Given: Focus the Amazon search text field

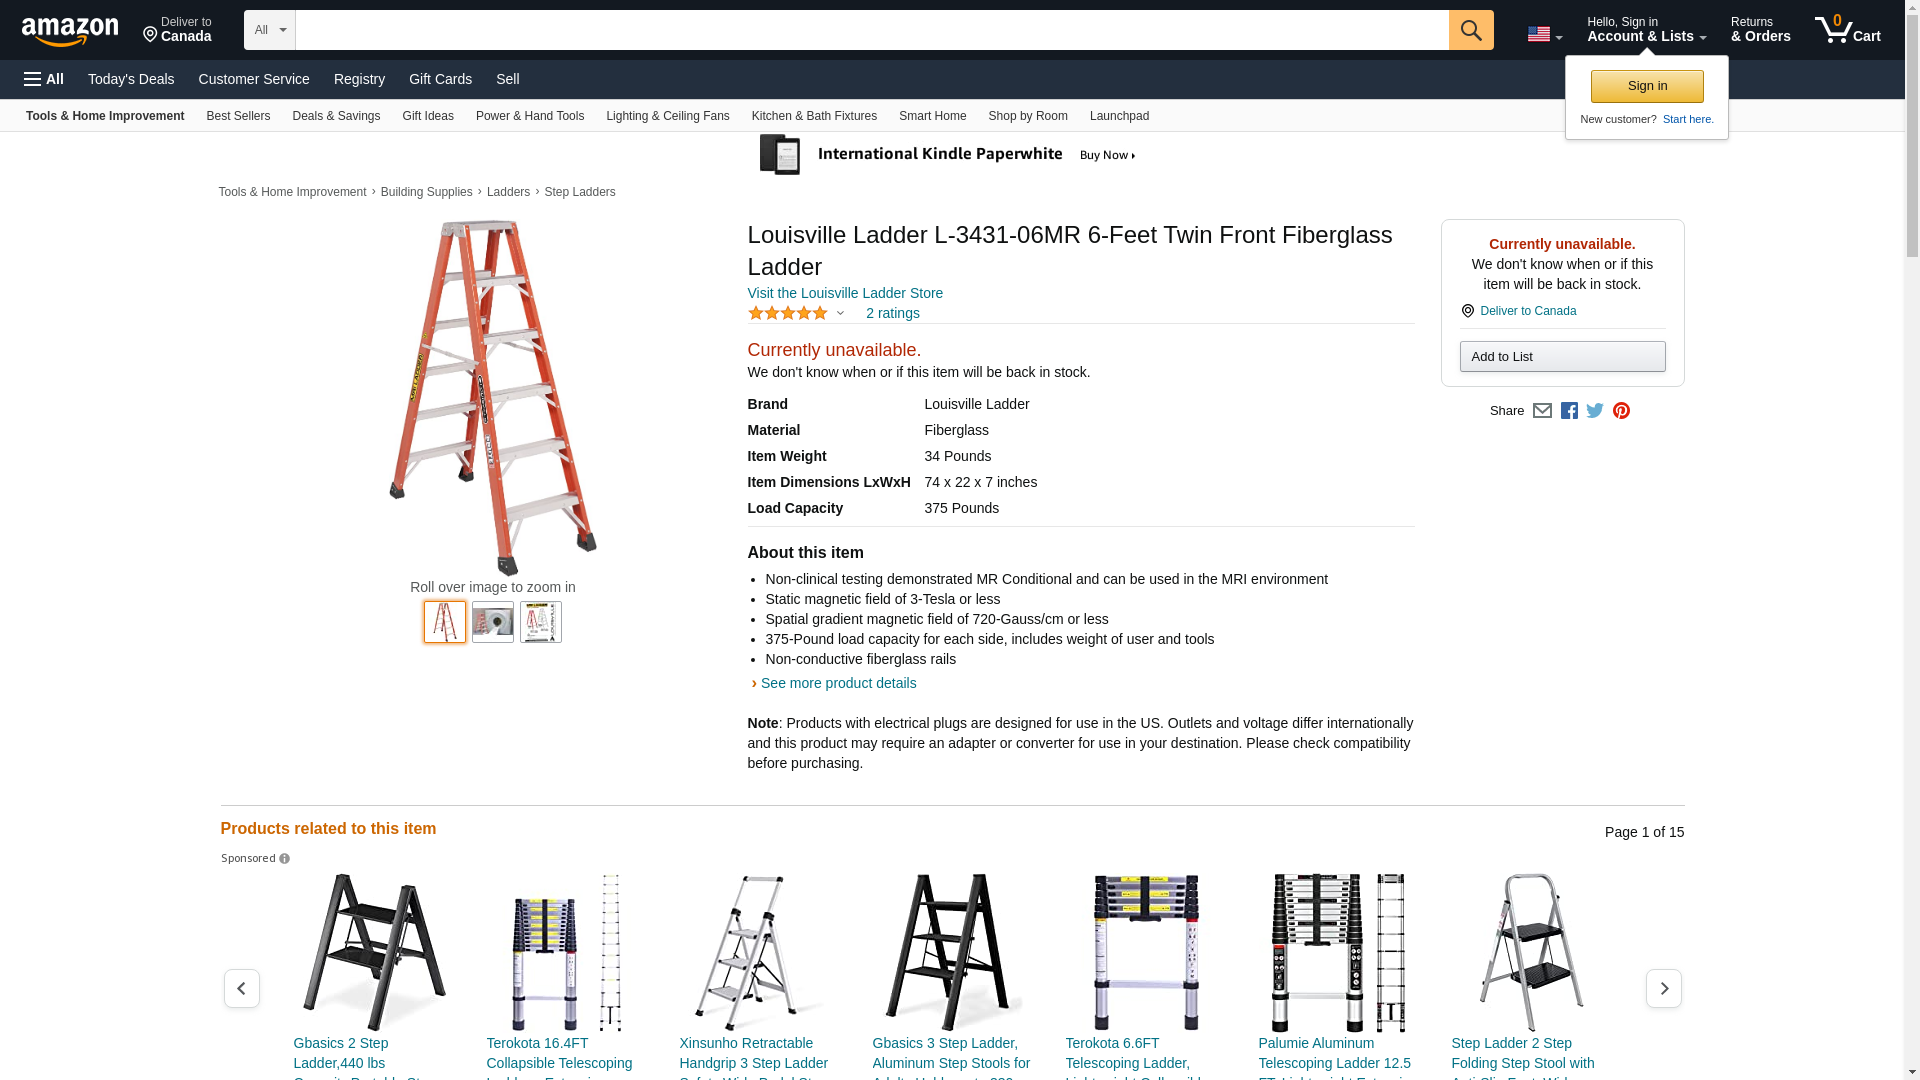Looking at the screenshot, I should coord(871,30).
